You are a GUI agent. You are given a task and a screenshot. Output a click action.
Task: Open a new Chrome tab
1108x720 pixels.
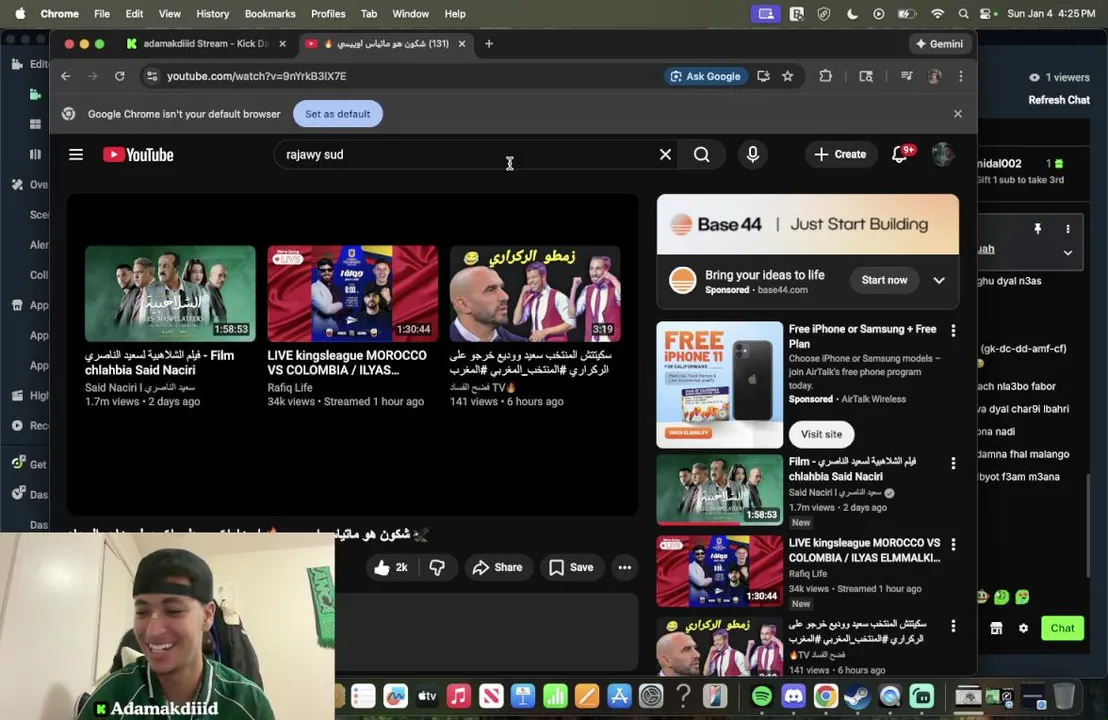click(489, 44)
